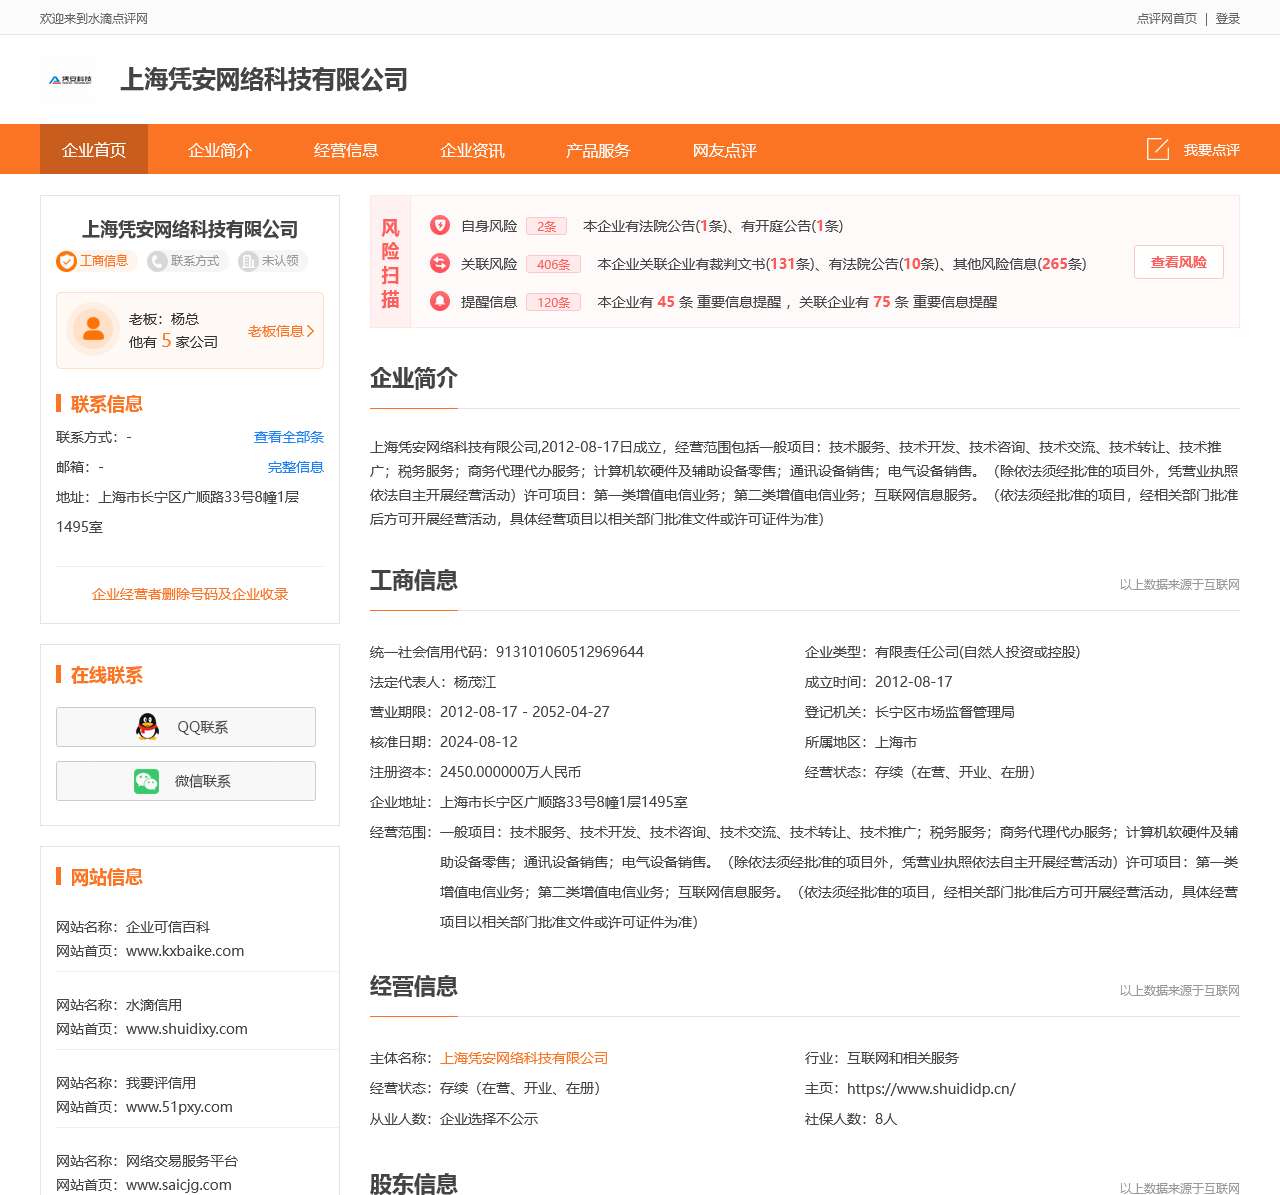Click the www.51pxy.com site address
The height and width of the screenshot is (1195, 1280).
[x=179, y=1107]
